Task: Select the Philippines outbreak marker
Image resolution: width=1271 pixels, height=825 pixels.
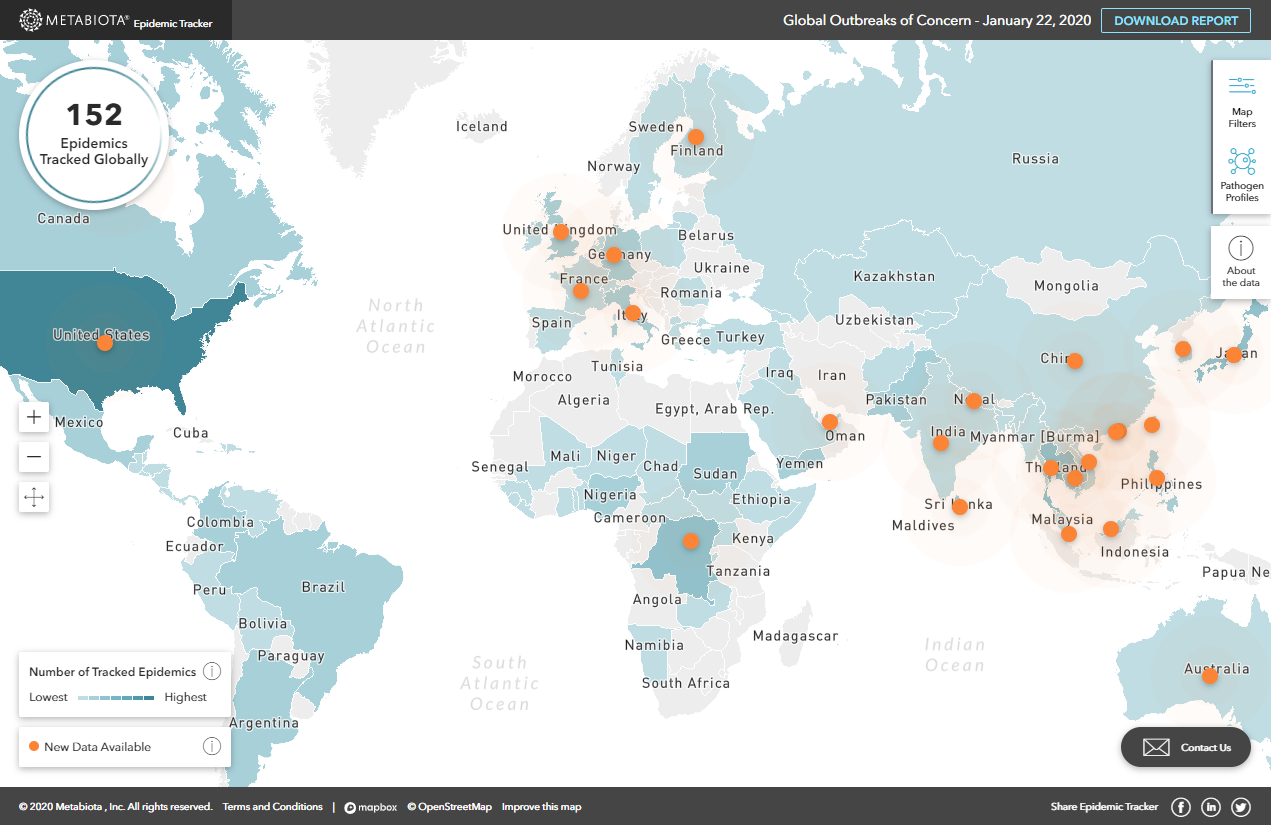Action: point(1157,478)
